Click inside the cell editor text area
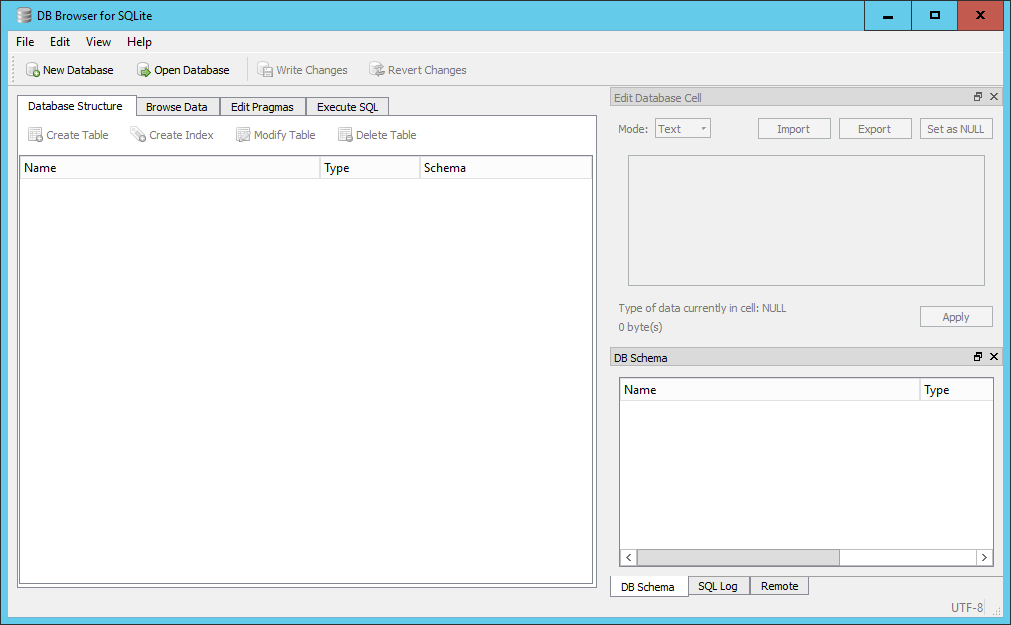1011x625 pixels. (806, 220)
